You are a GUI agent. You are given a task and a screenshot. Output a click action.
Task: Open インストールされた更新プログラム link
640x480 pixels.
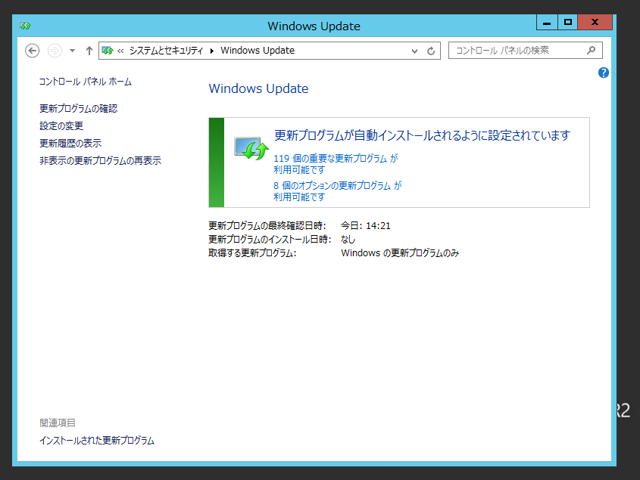[x=97, y=440]
